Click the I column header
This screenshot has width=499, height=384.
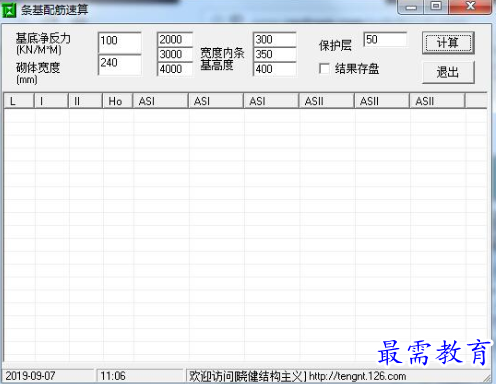pos(51,101)
